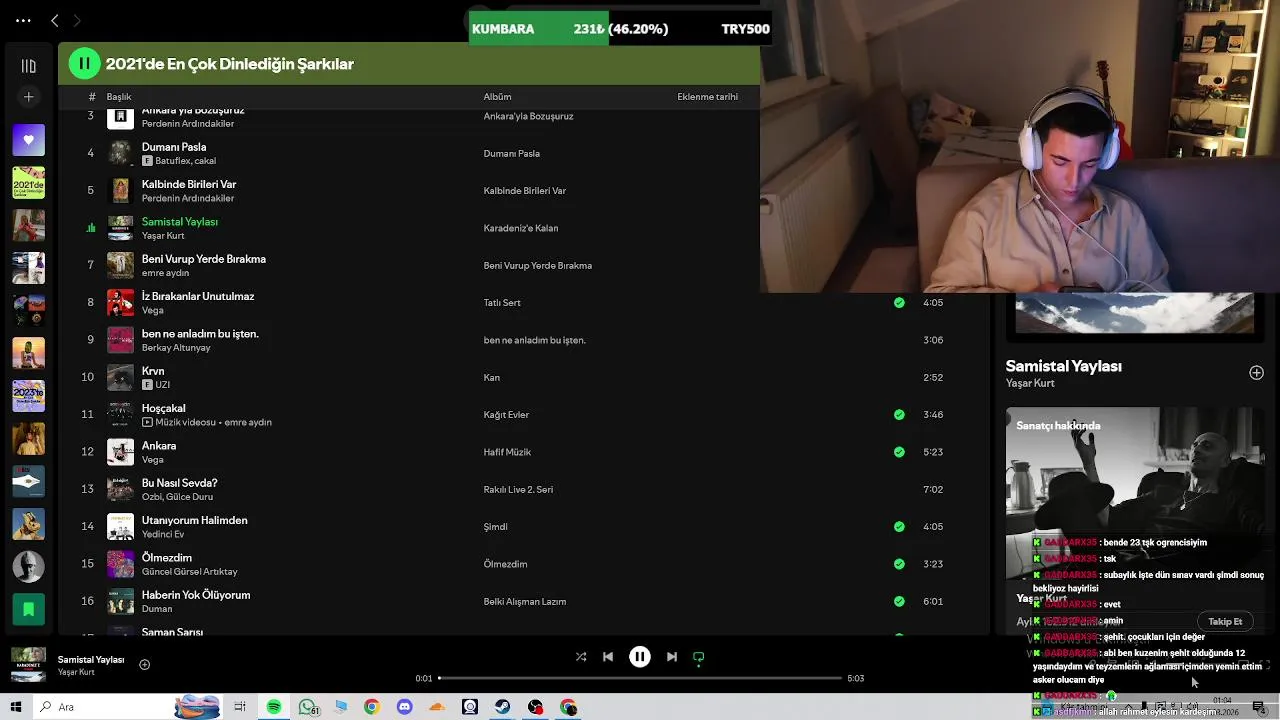Open Your Library sidebar icon
This screenshot has height=720, width=1280.
click(x=29, y=66)
